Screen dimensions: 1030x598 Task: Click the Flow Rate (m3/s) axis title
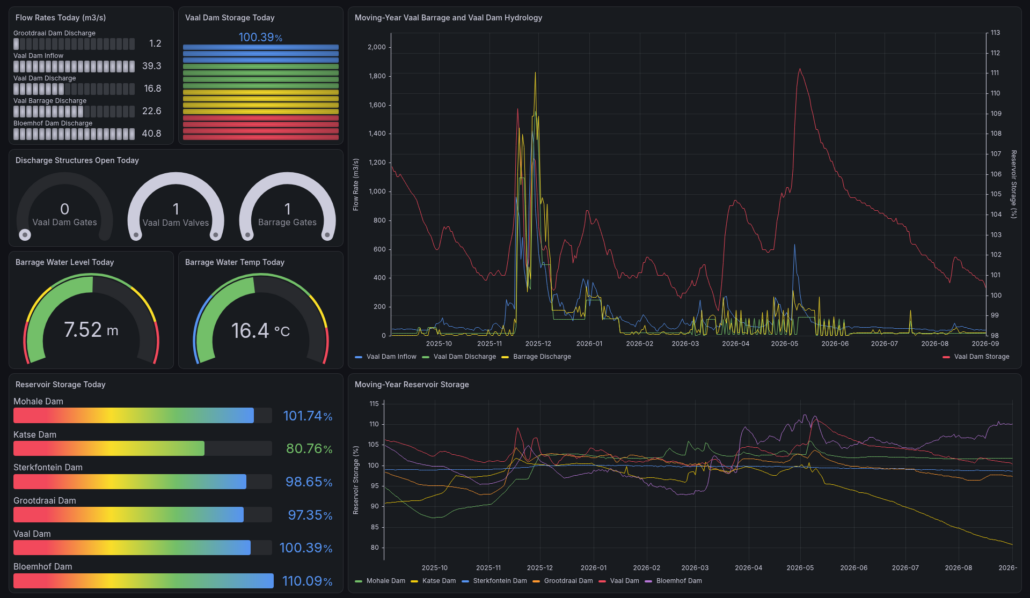pos(356,185)
